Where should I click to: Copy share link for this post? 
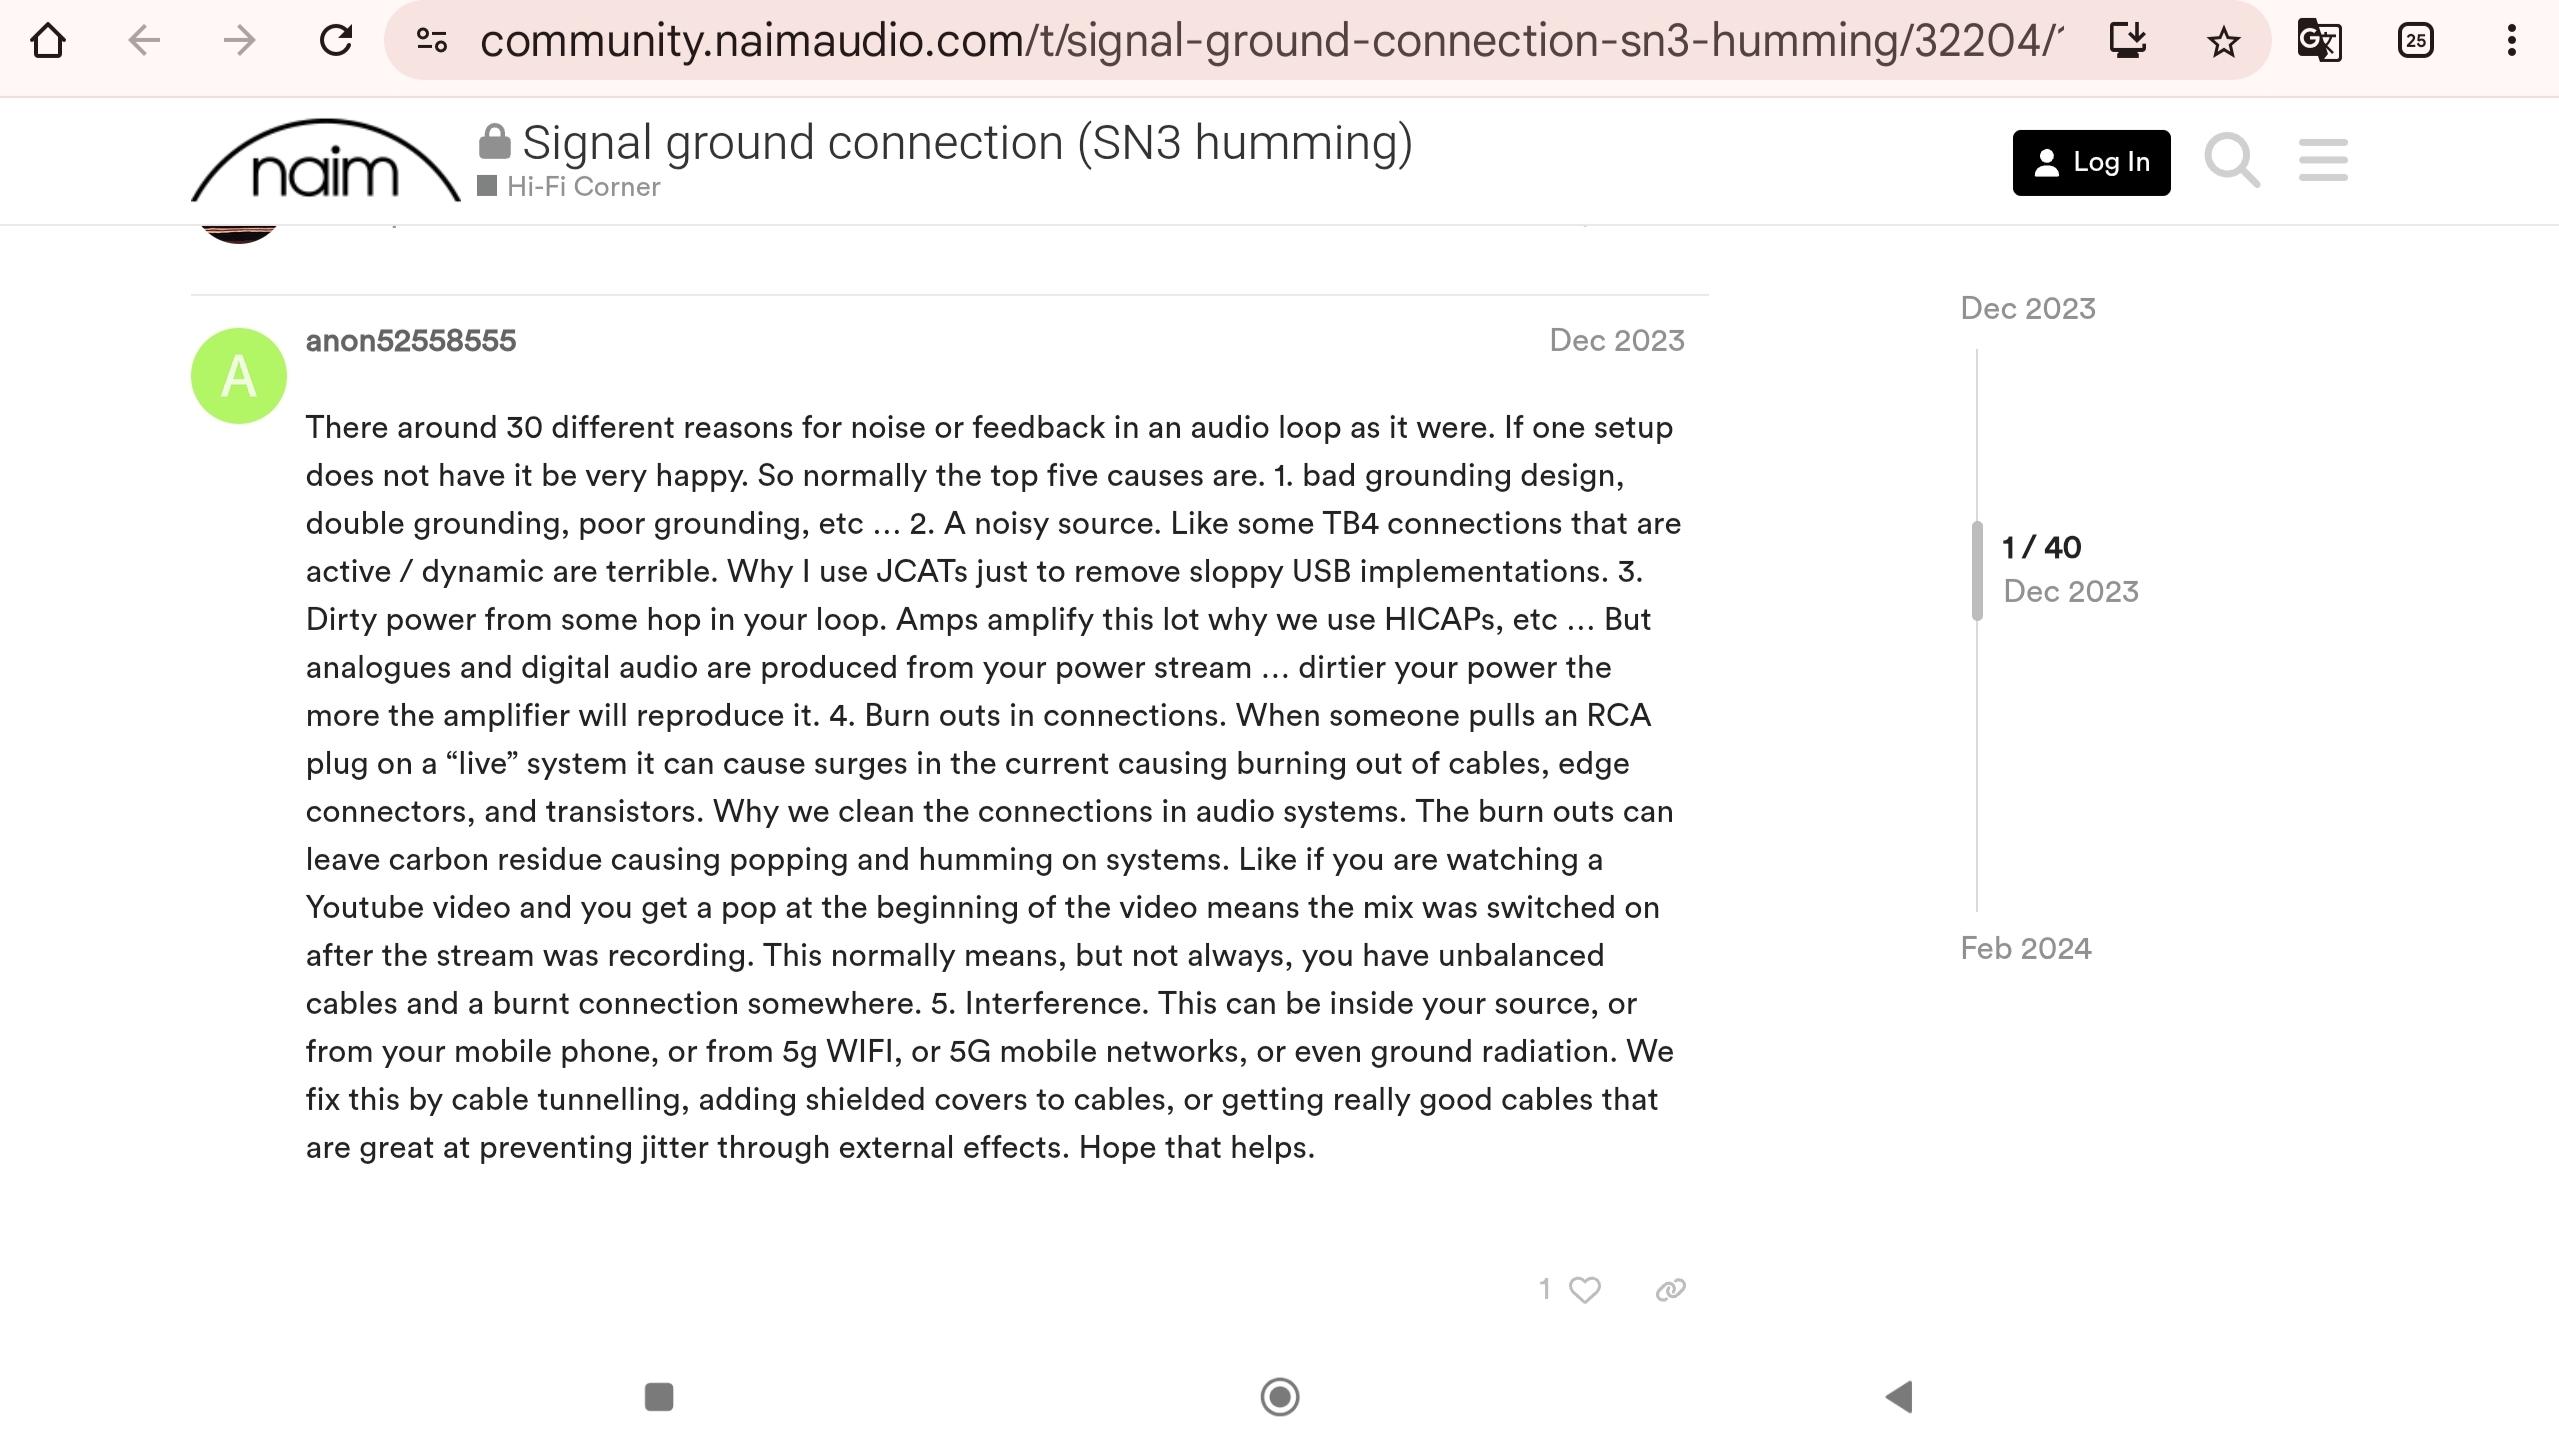[1670, 1290]
